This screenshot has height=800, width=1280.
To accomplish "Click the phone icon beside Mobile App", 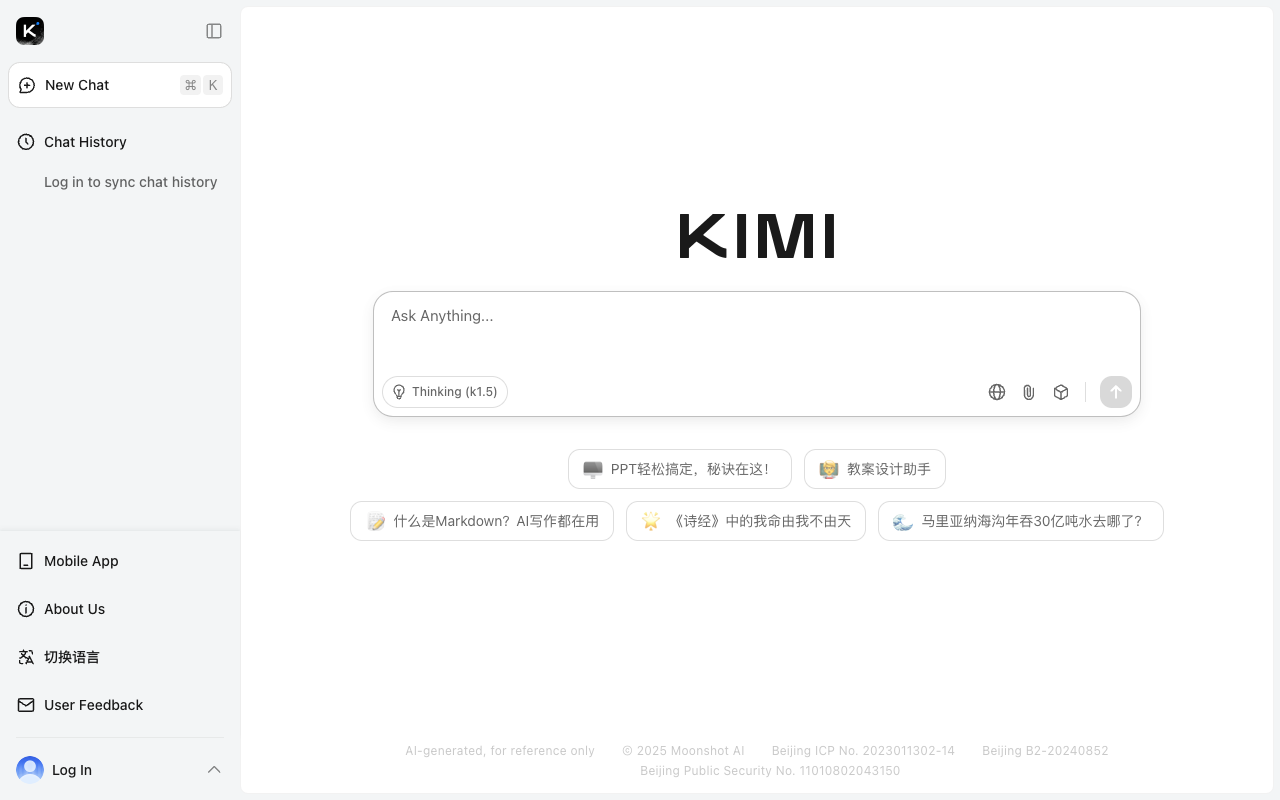I will click(x=26, y=561).
